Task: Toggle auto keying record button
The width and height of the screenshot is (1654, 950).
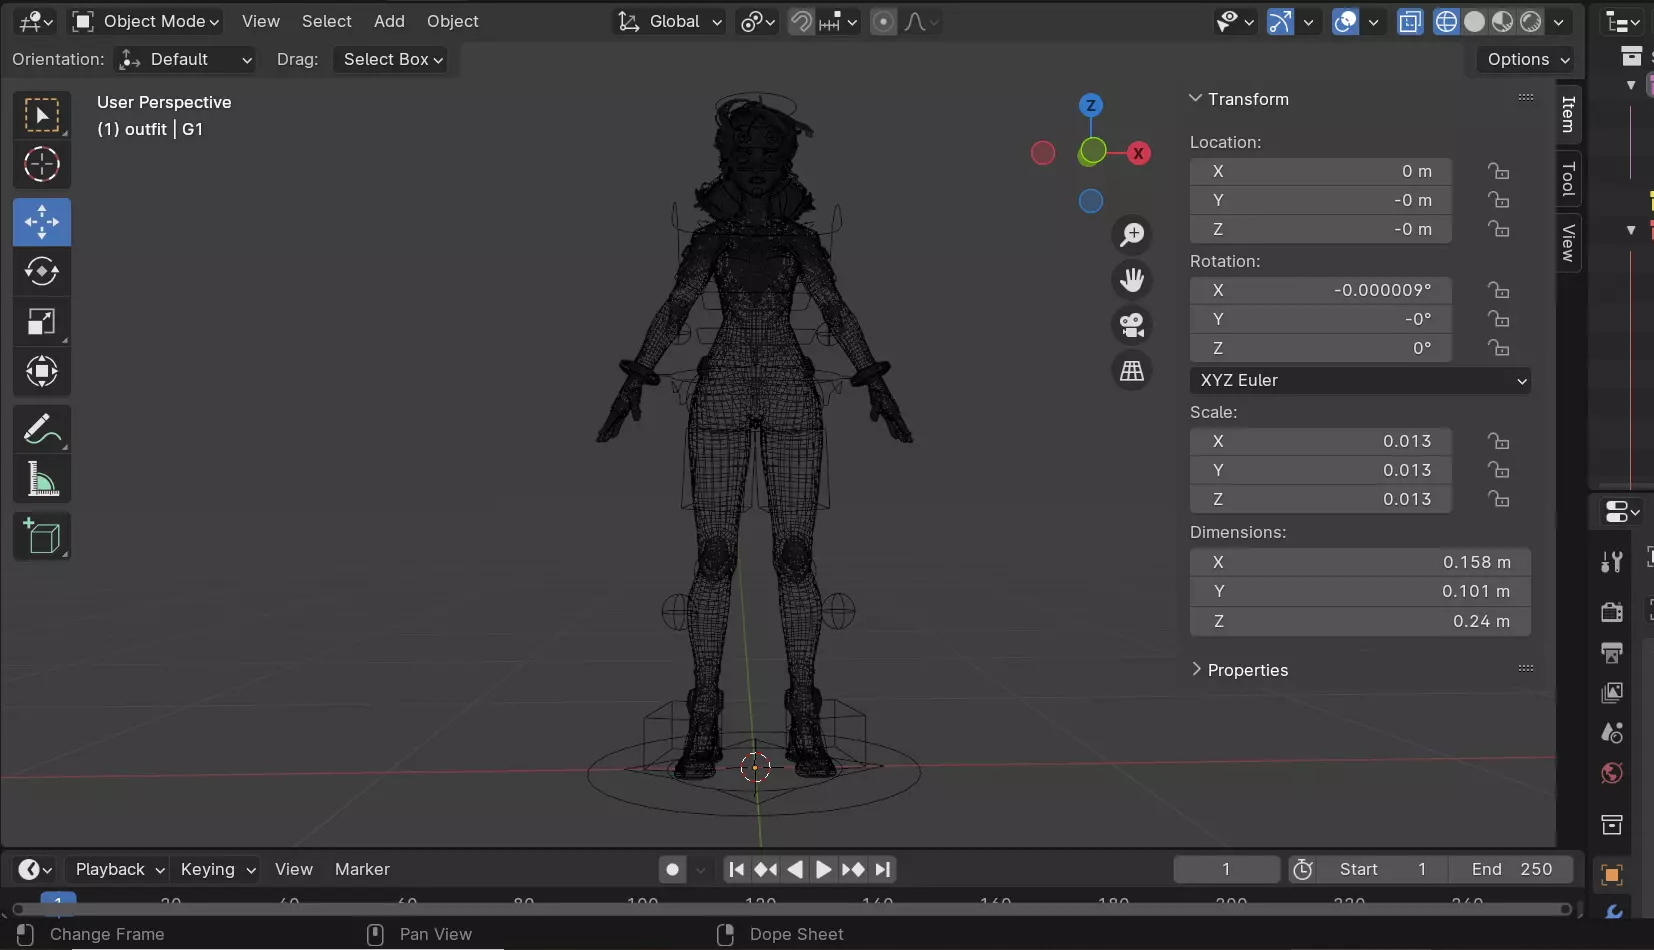Action: click(x=673, y=869)
